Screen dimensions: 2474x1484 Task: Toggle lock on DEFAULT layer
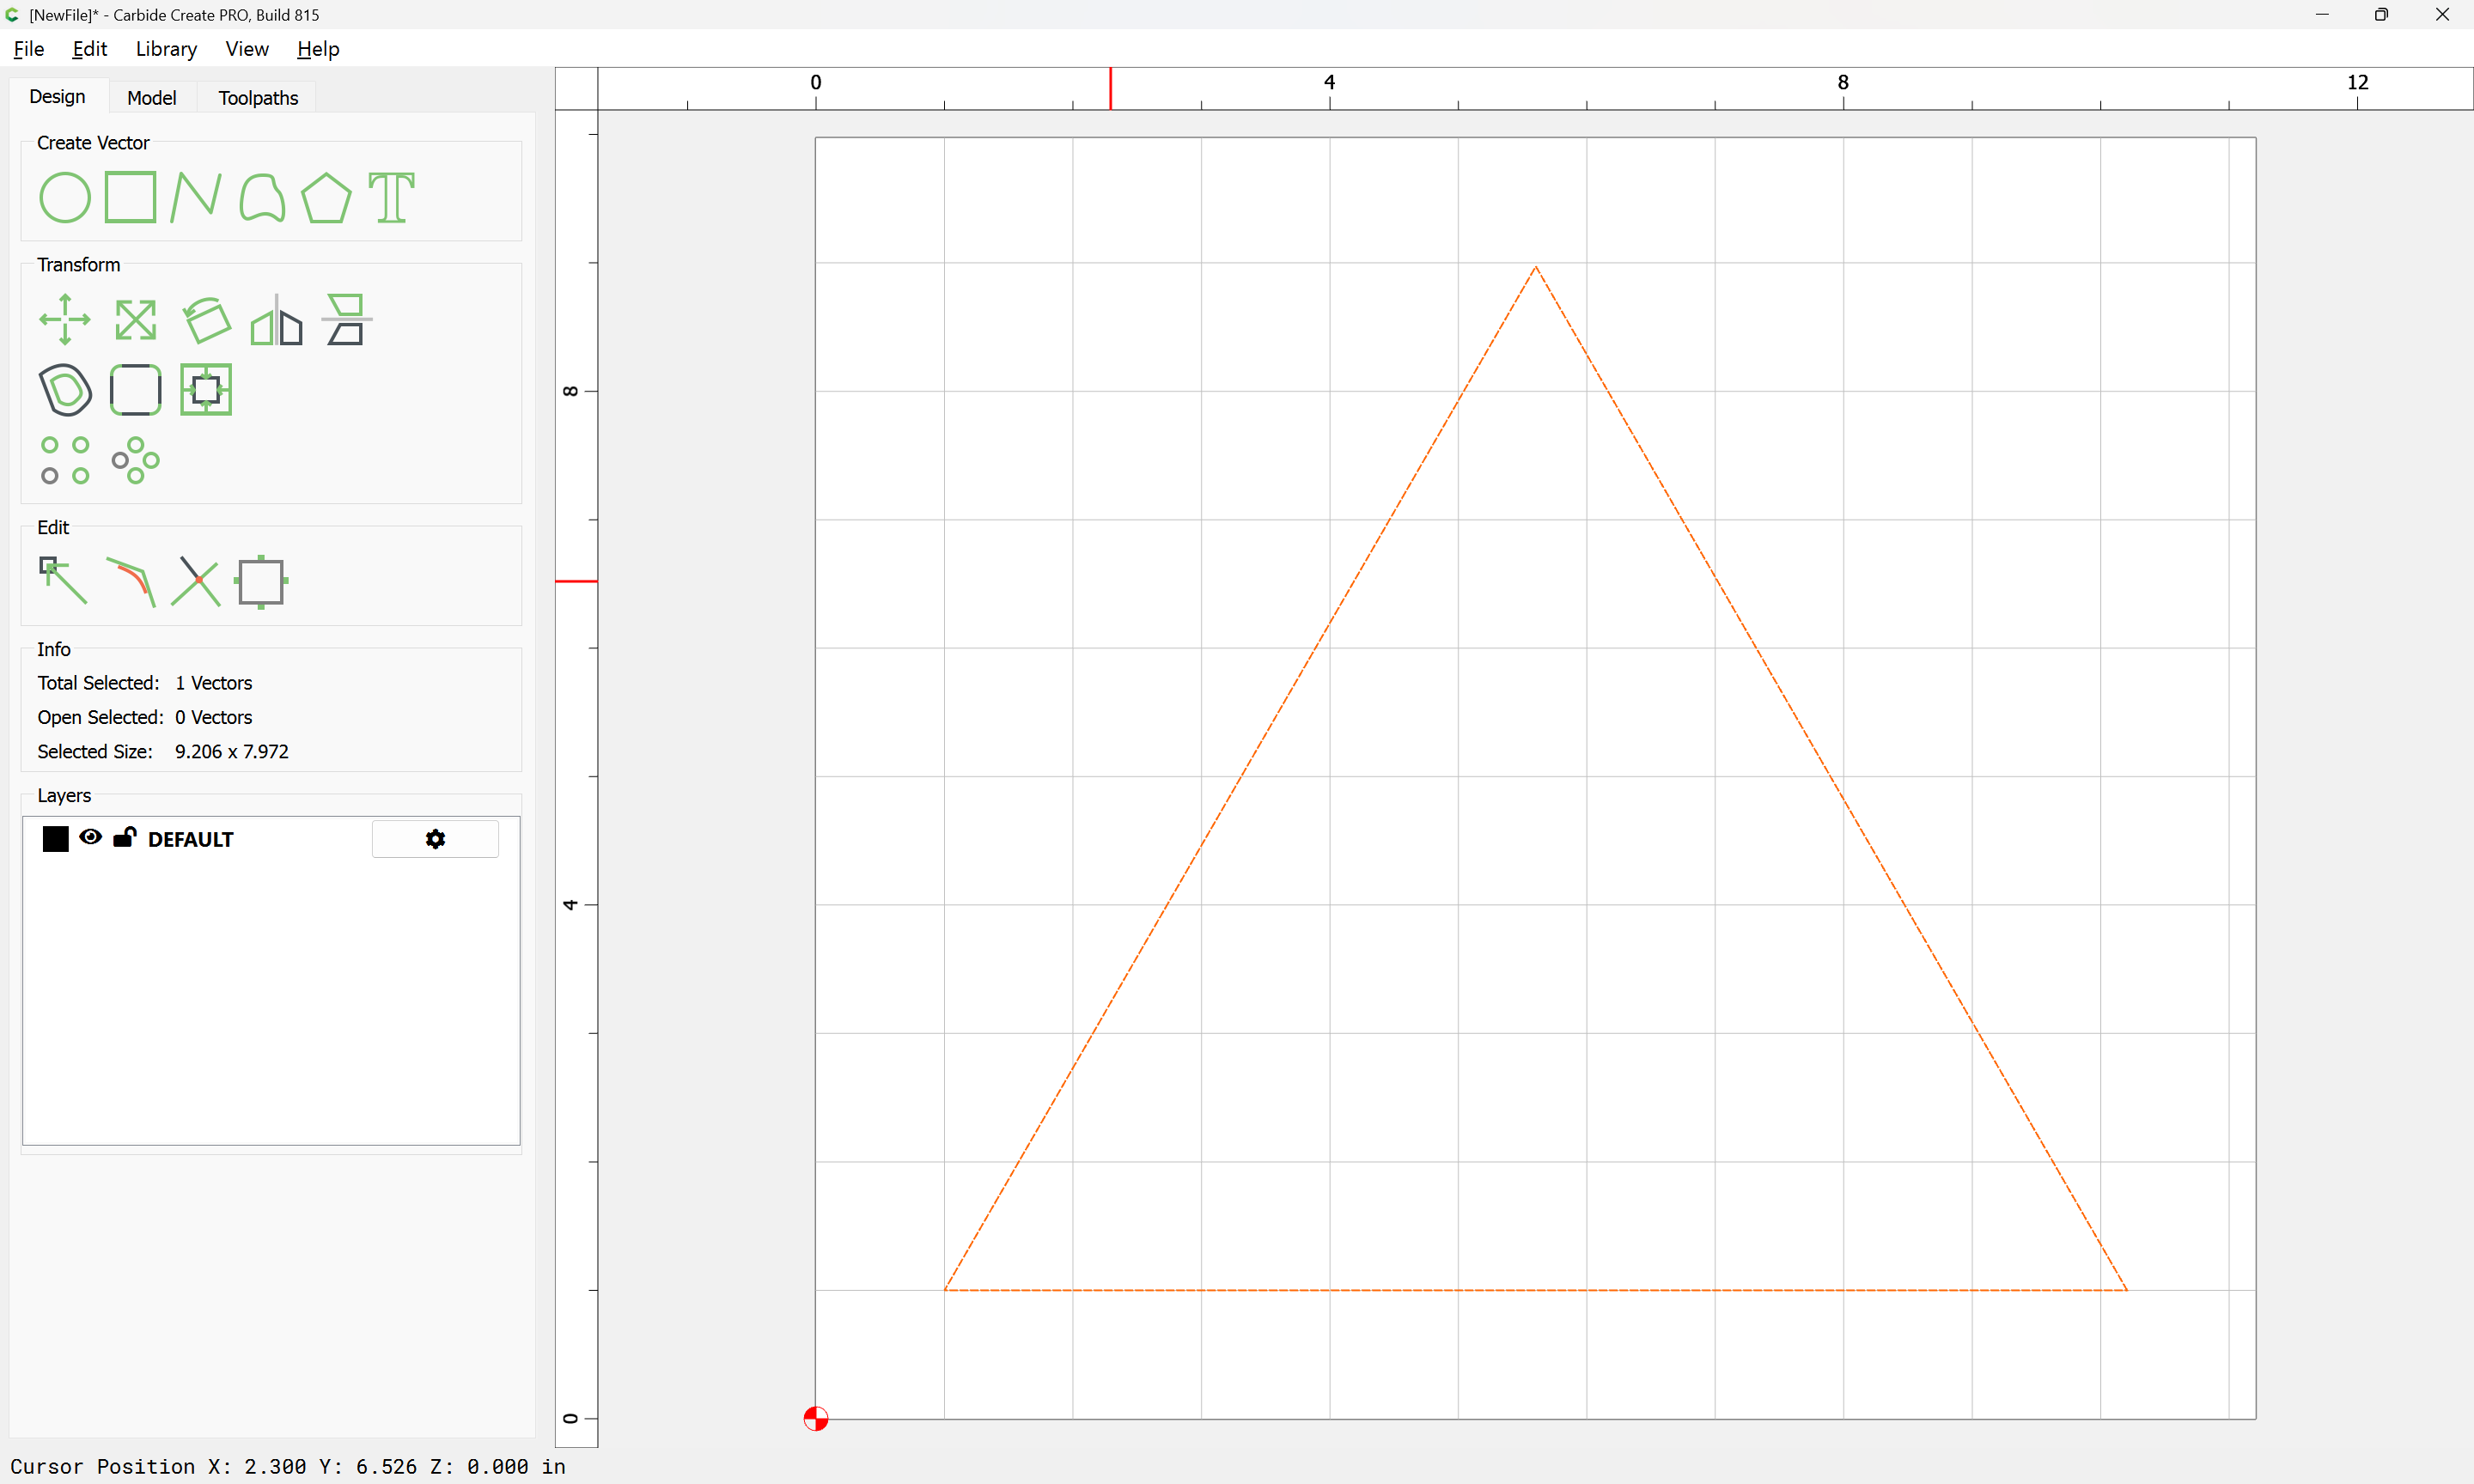point(124,837)
